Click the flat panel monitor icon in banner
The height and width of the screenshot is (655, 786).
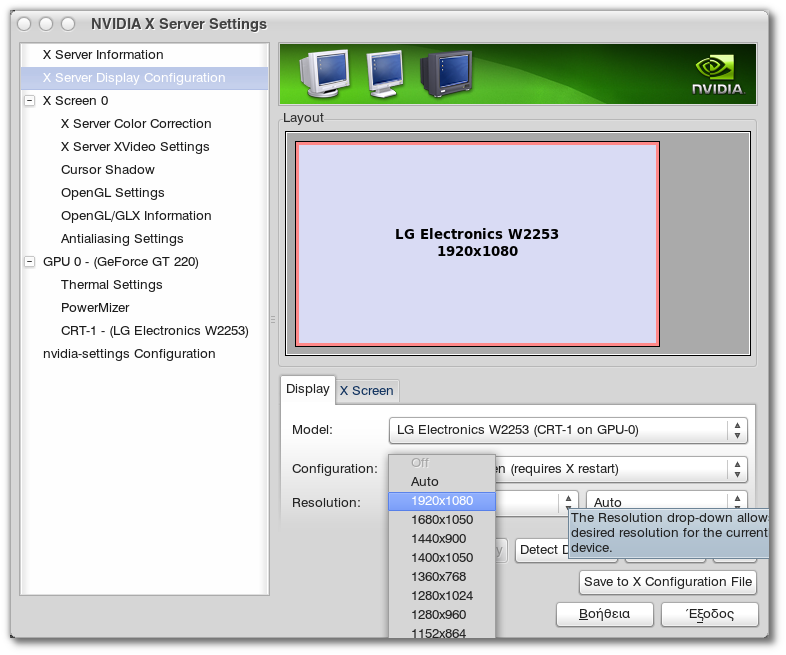point(384,74)
